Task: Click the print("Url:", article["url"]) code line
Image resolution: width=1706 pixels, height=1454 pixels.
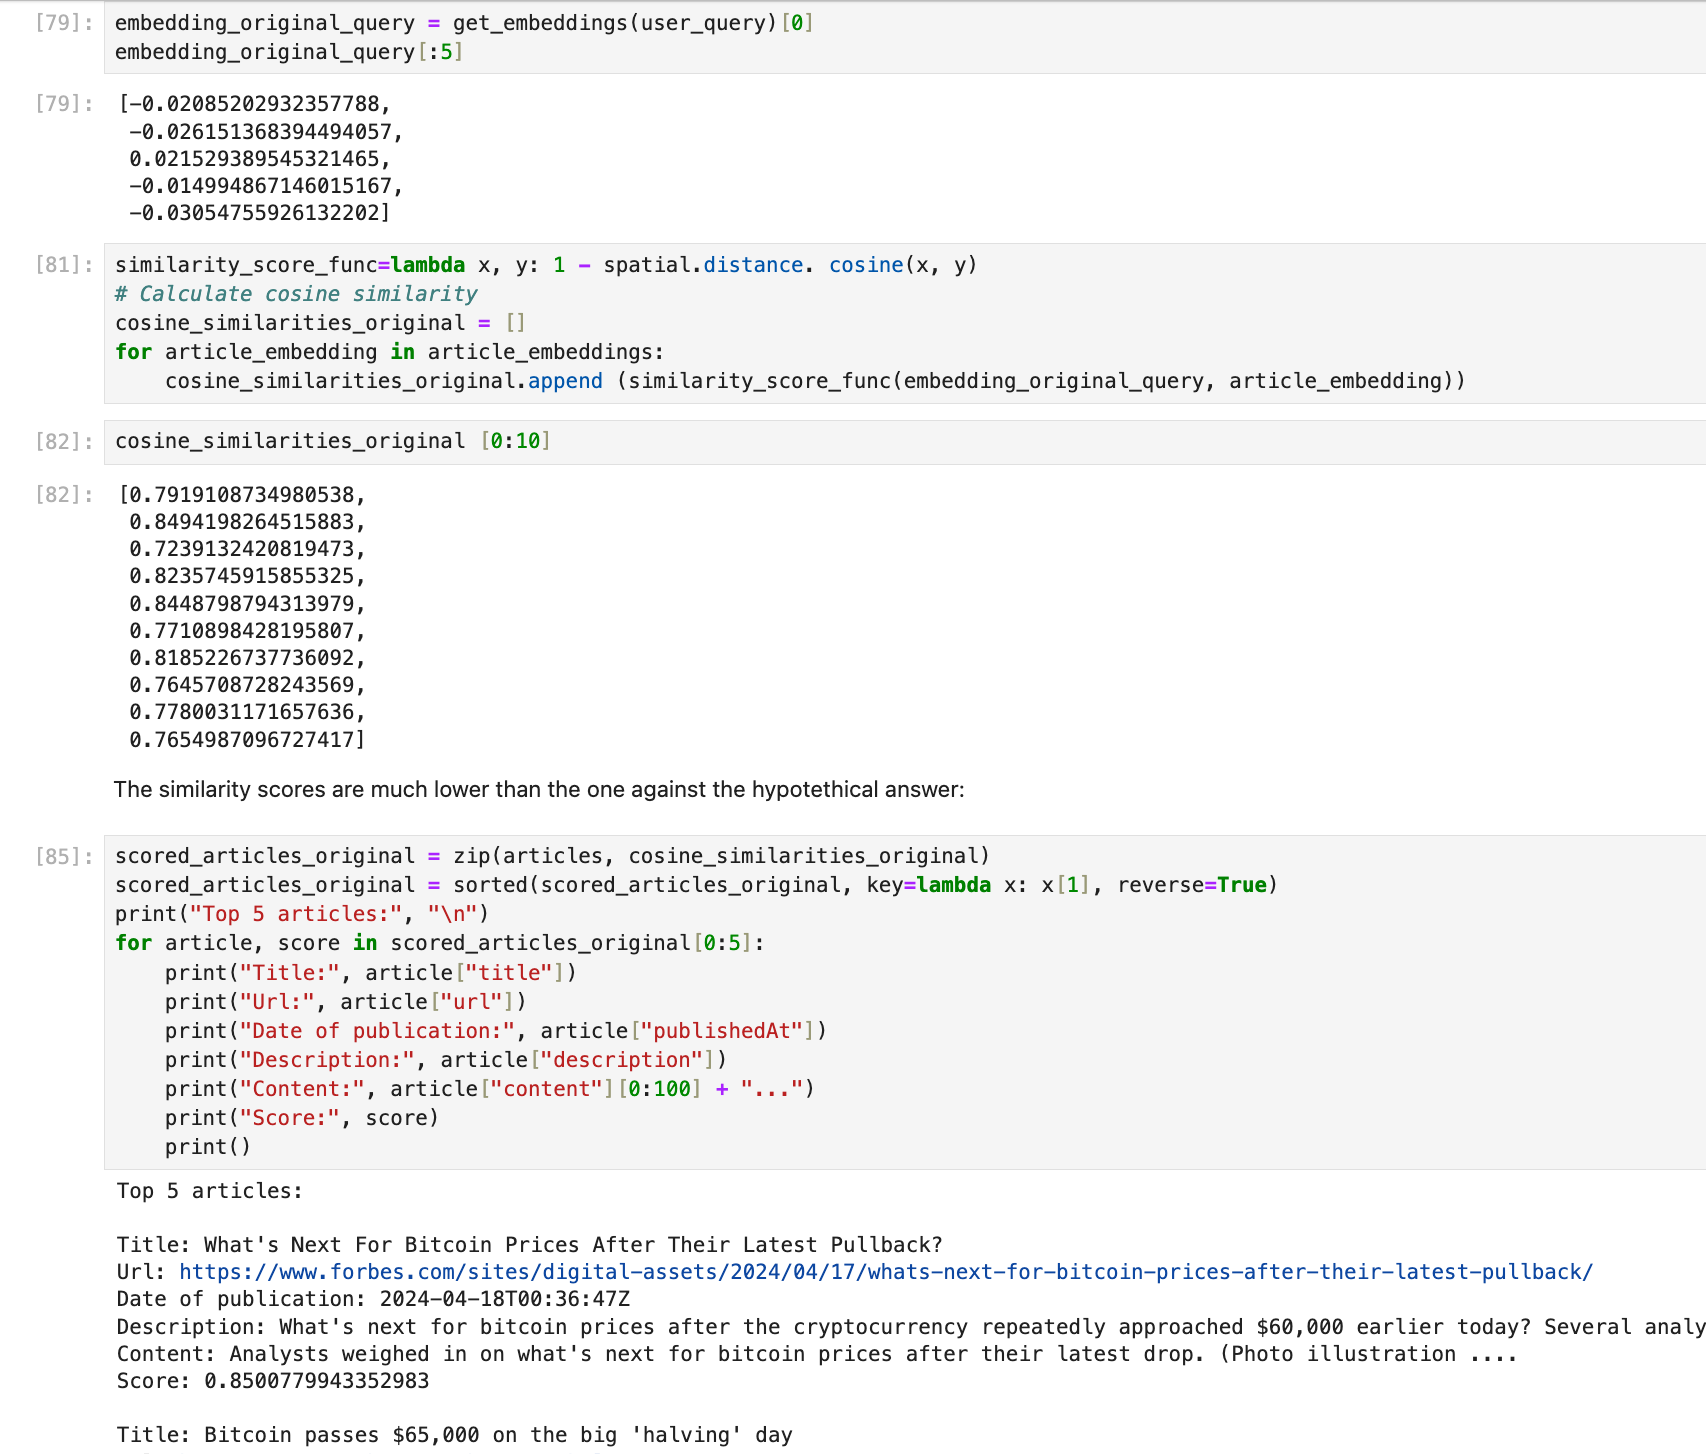Action: (346, 1002)
